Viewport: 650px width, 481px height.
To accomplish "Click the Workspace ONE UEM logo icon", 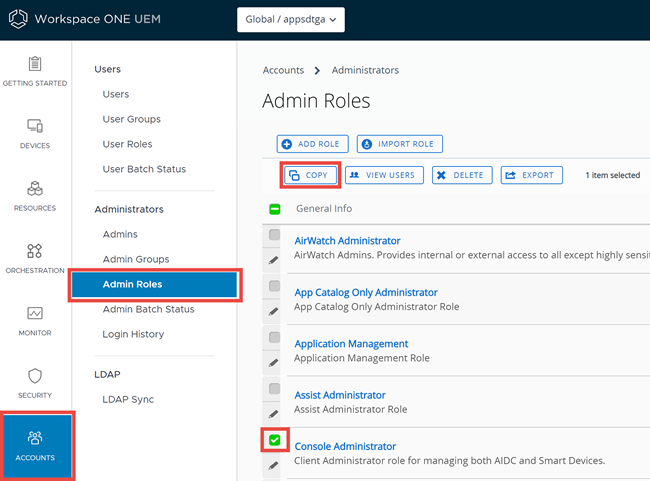I will point(18,19).
